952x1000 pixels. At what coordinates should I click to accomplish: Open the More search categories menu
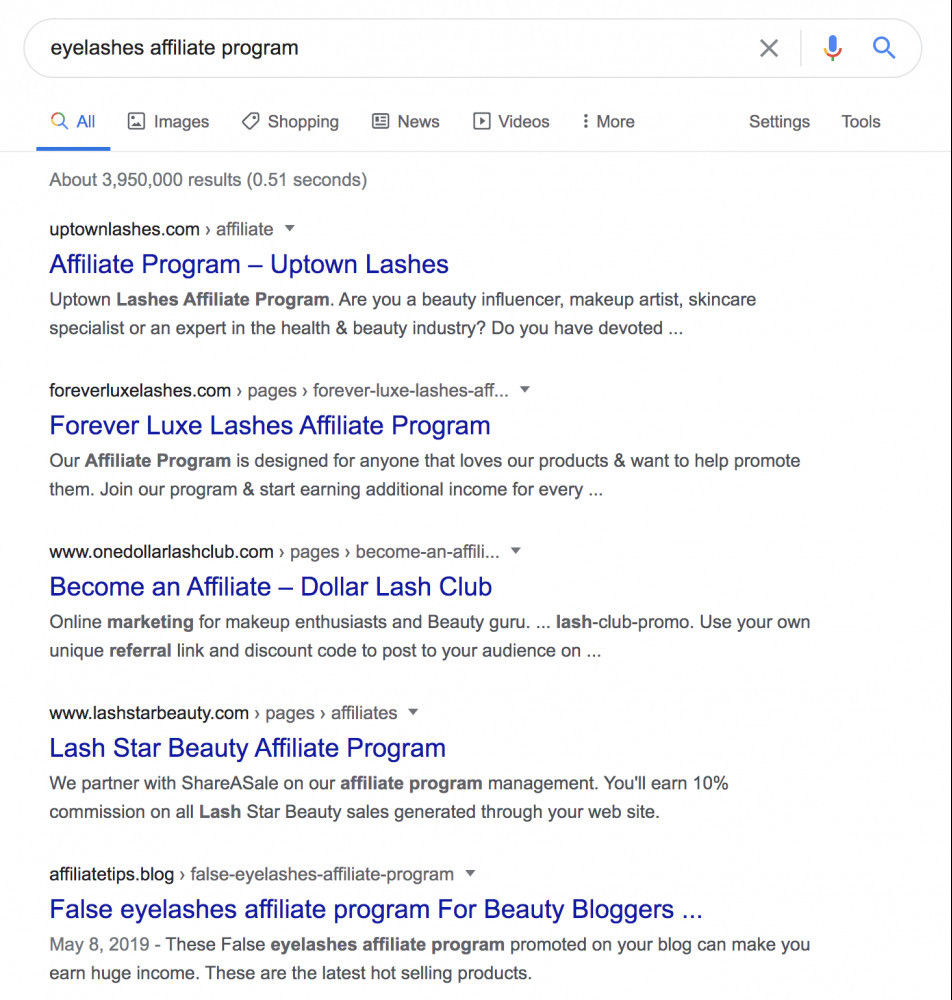[608, 121]
